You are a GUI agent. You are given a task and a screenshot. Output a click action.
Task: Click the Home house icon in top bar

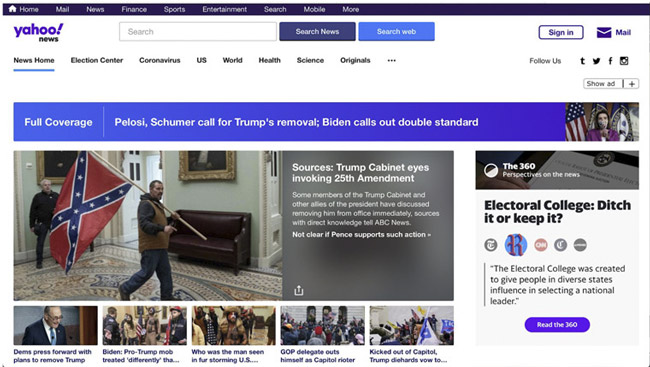pos(12,9)
